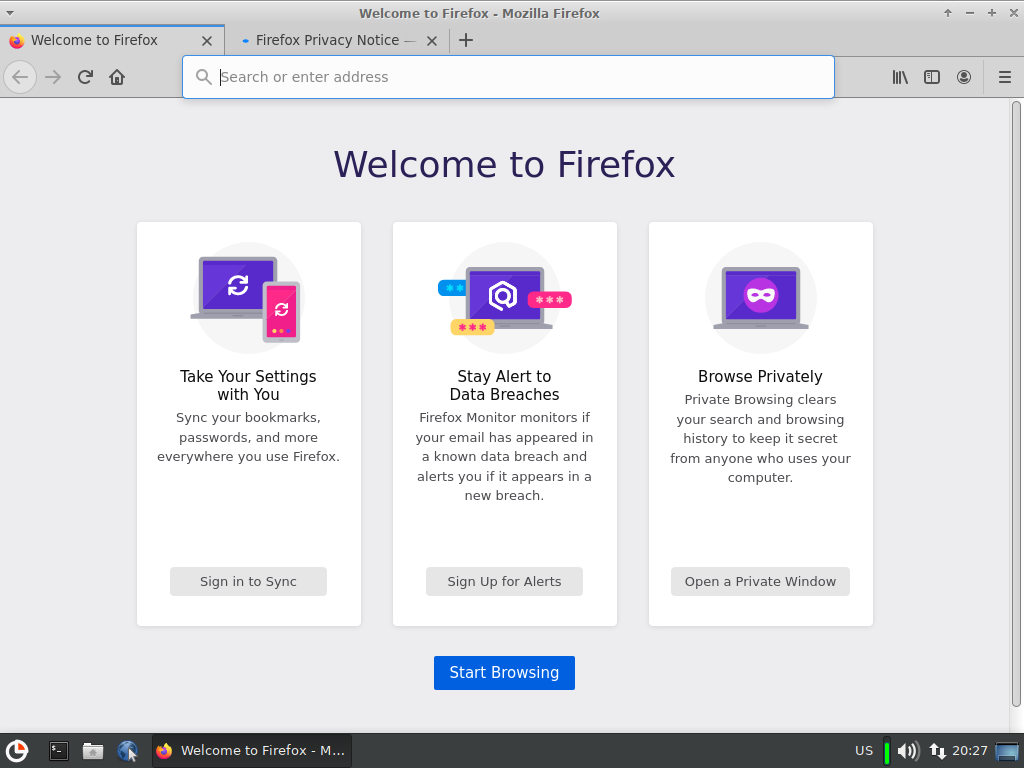
Task: Click the Start Browsing button
Action: (504, 673)
